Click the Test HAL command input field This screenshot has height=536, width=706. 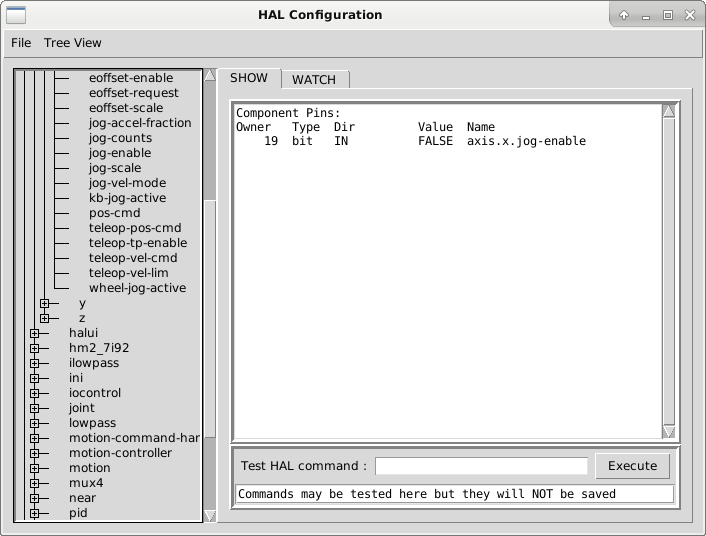pyautogui.click(x=481, y=466)
